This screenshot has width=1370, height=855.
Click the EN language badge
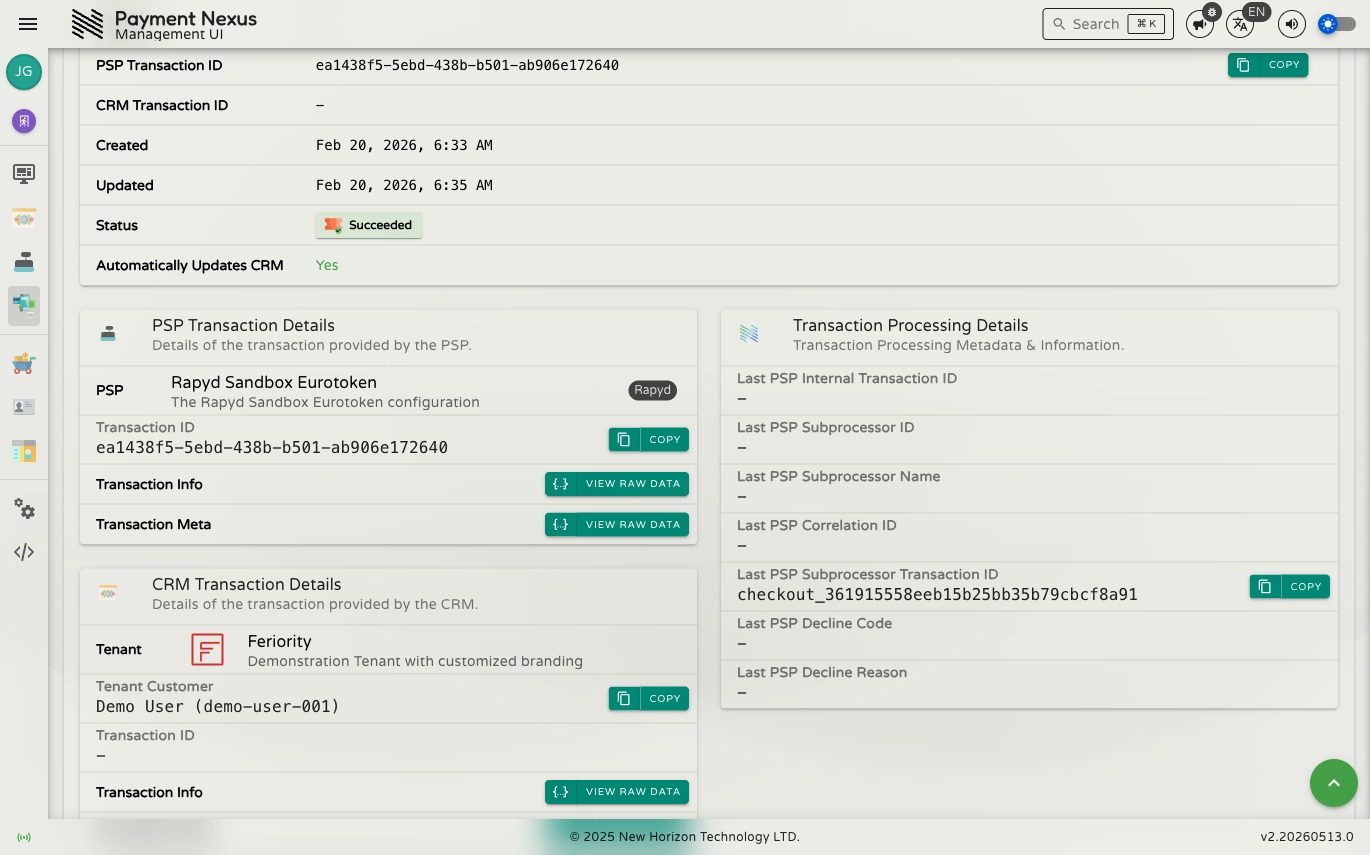click(1257, 12)
